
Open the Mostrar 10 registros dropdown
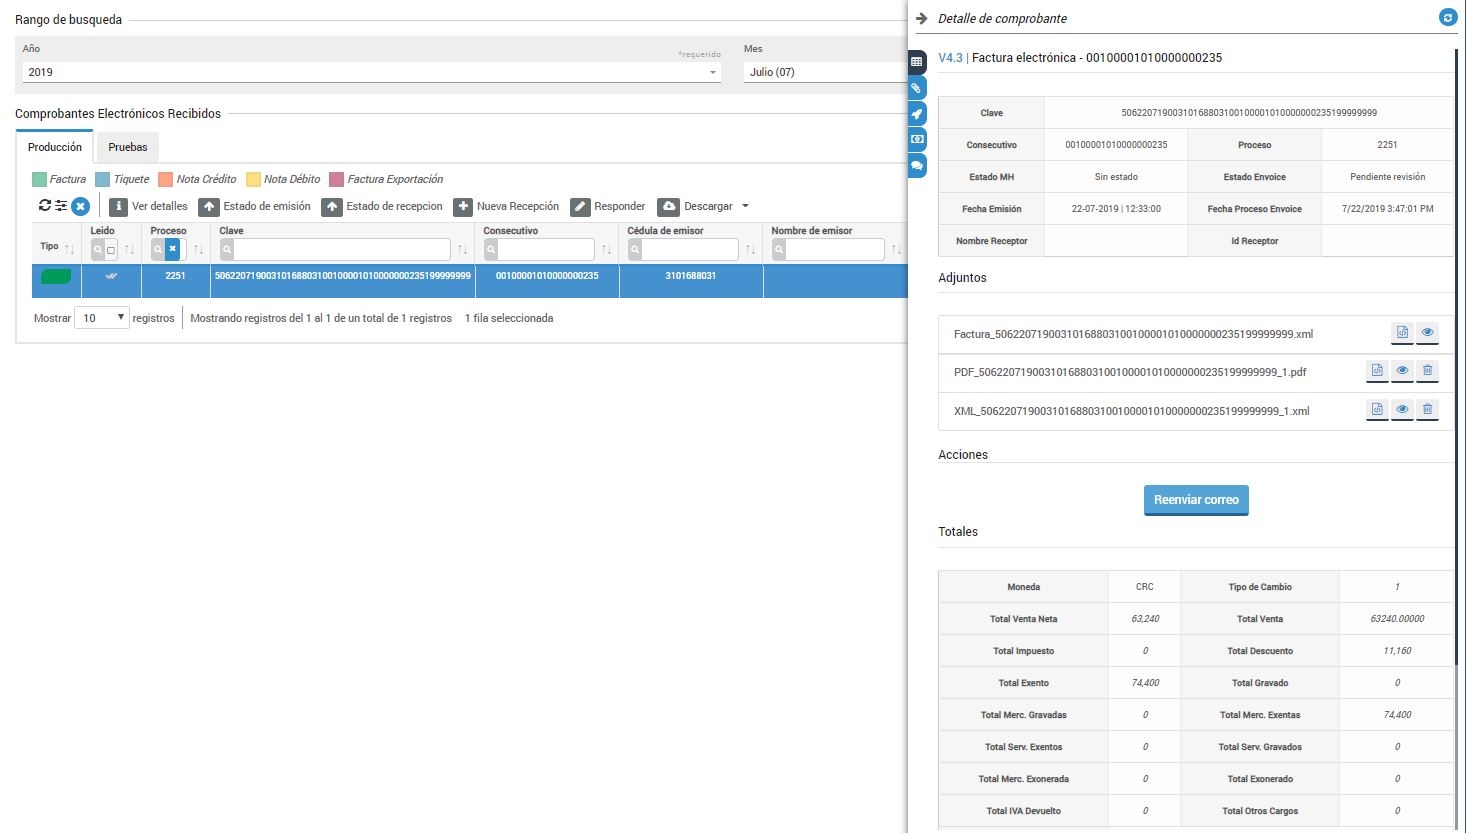tap(101, 317)
